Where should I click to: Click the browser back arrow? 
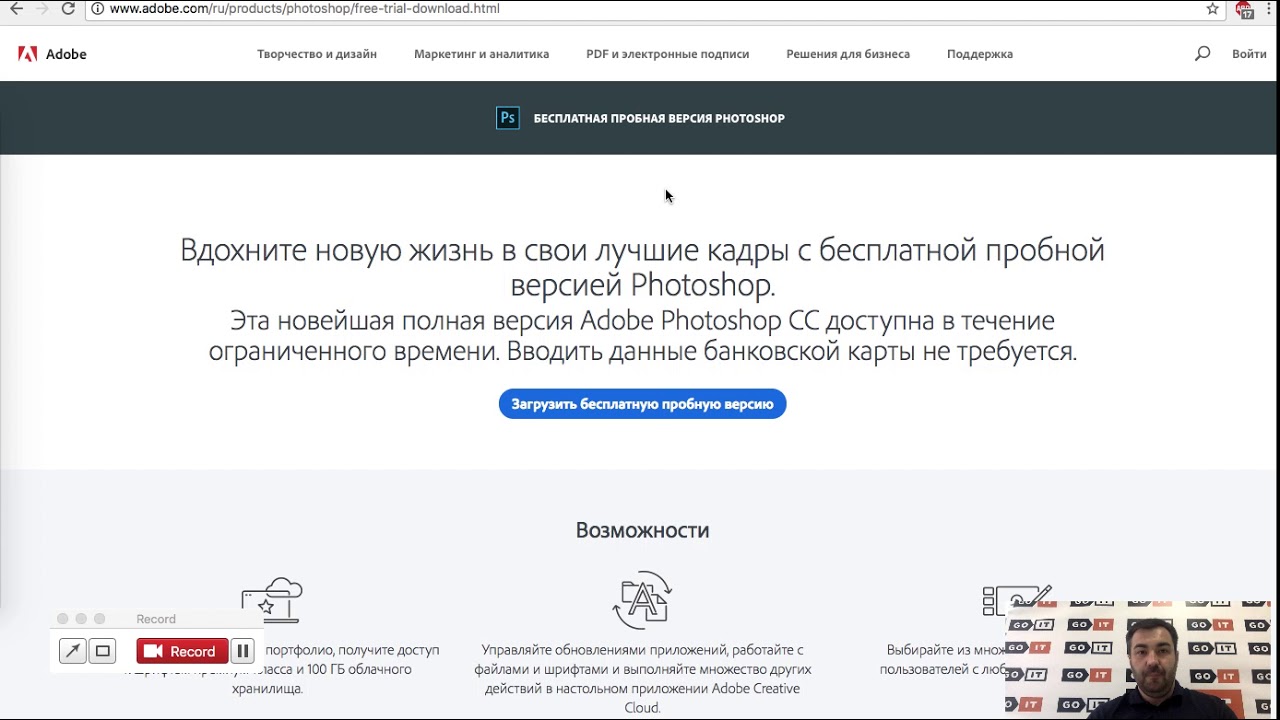(x=16, y=8)
